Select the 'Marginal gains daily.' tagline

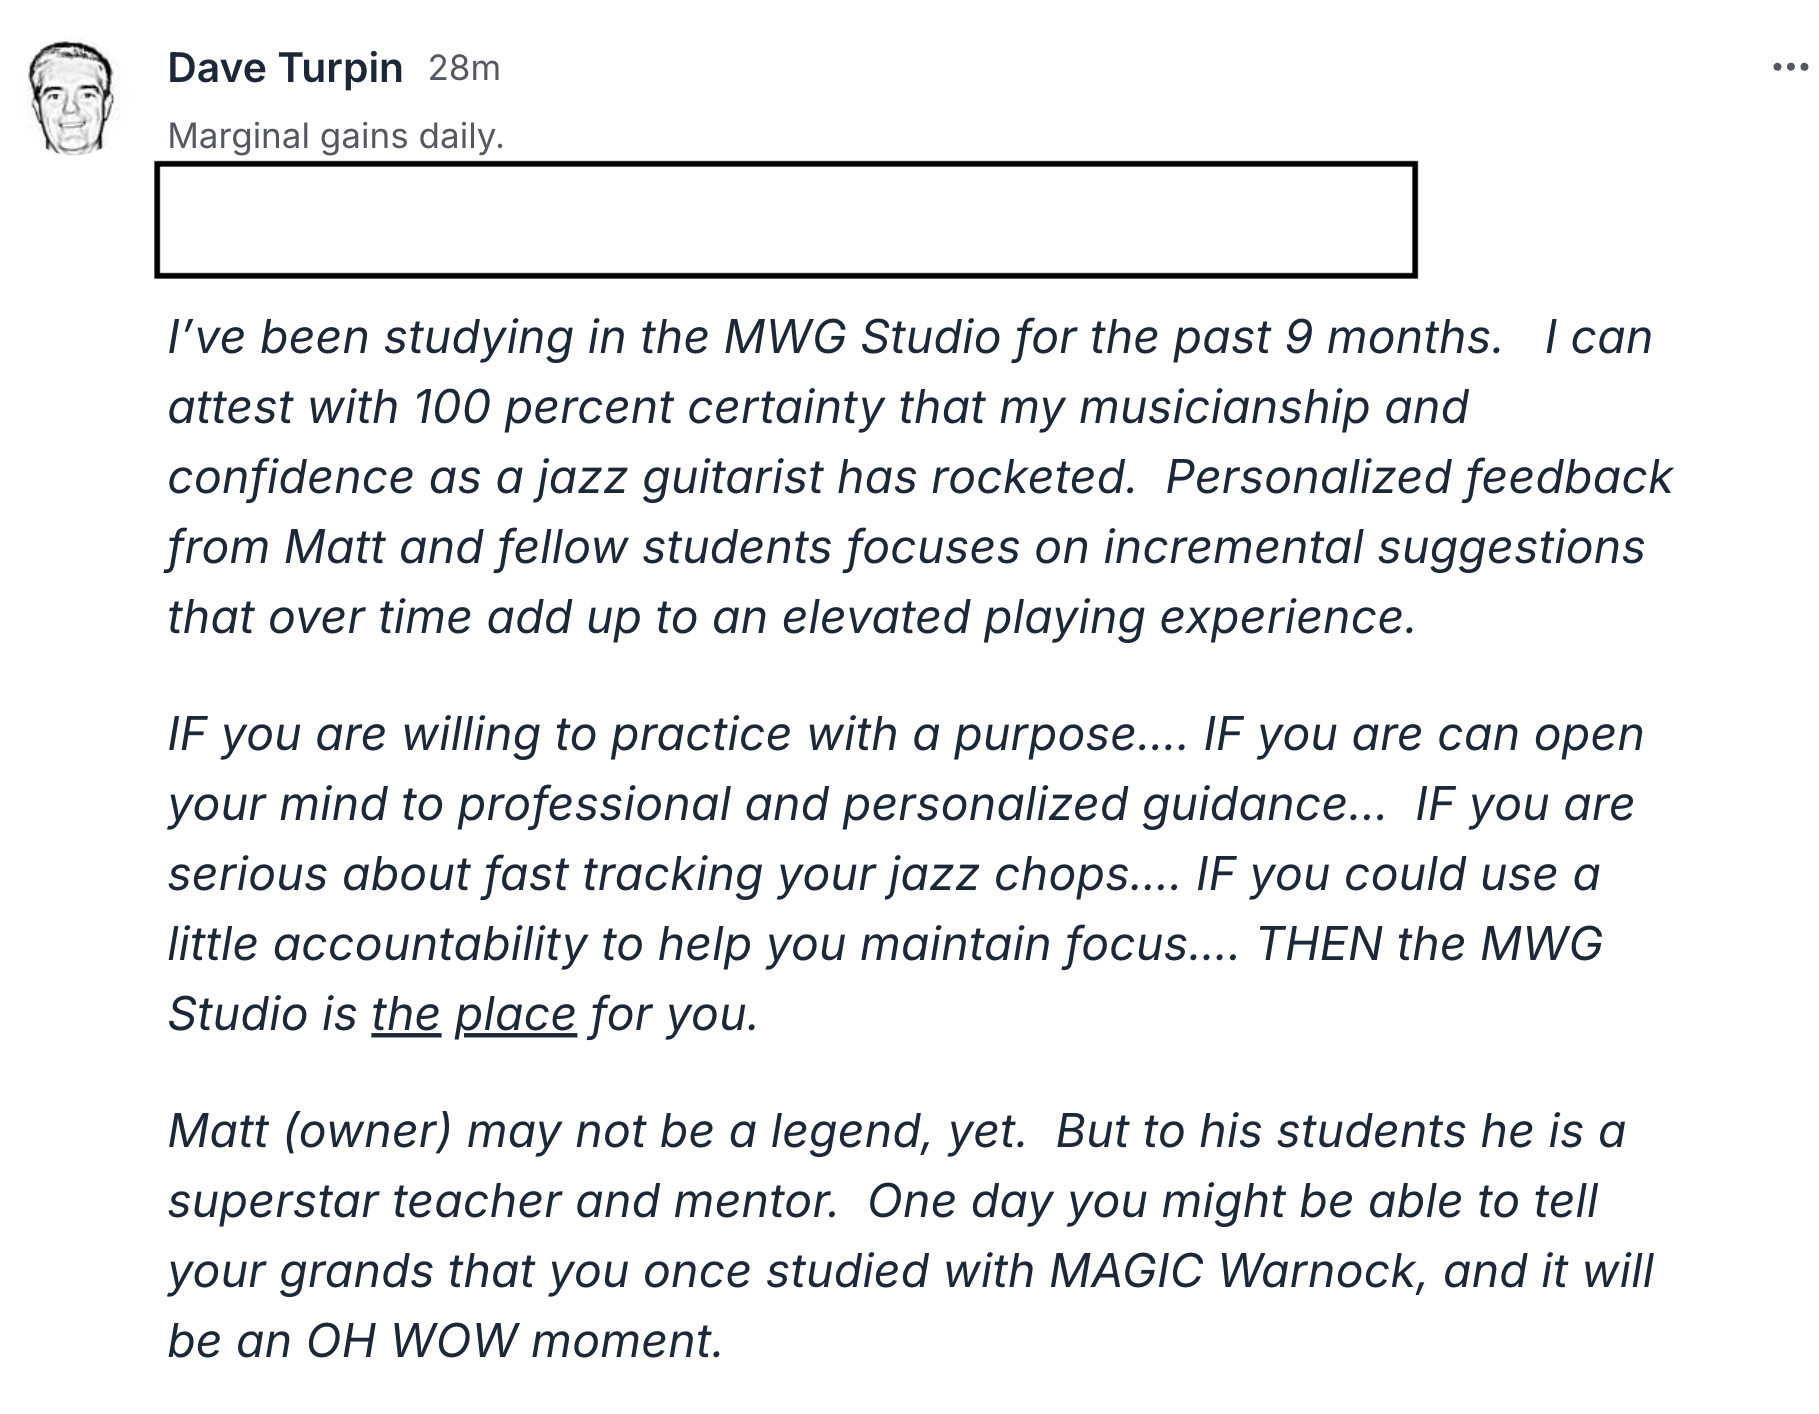pos(336,136)
